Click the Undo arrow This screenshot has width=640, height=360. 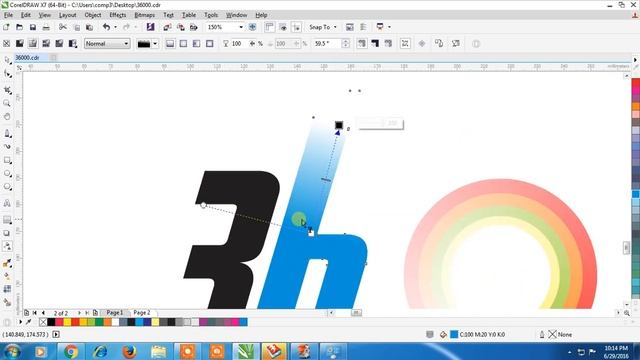tap(107, 27)
